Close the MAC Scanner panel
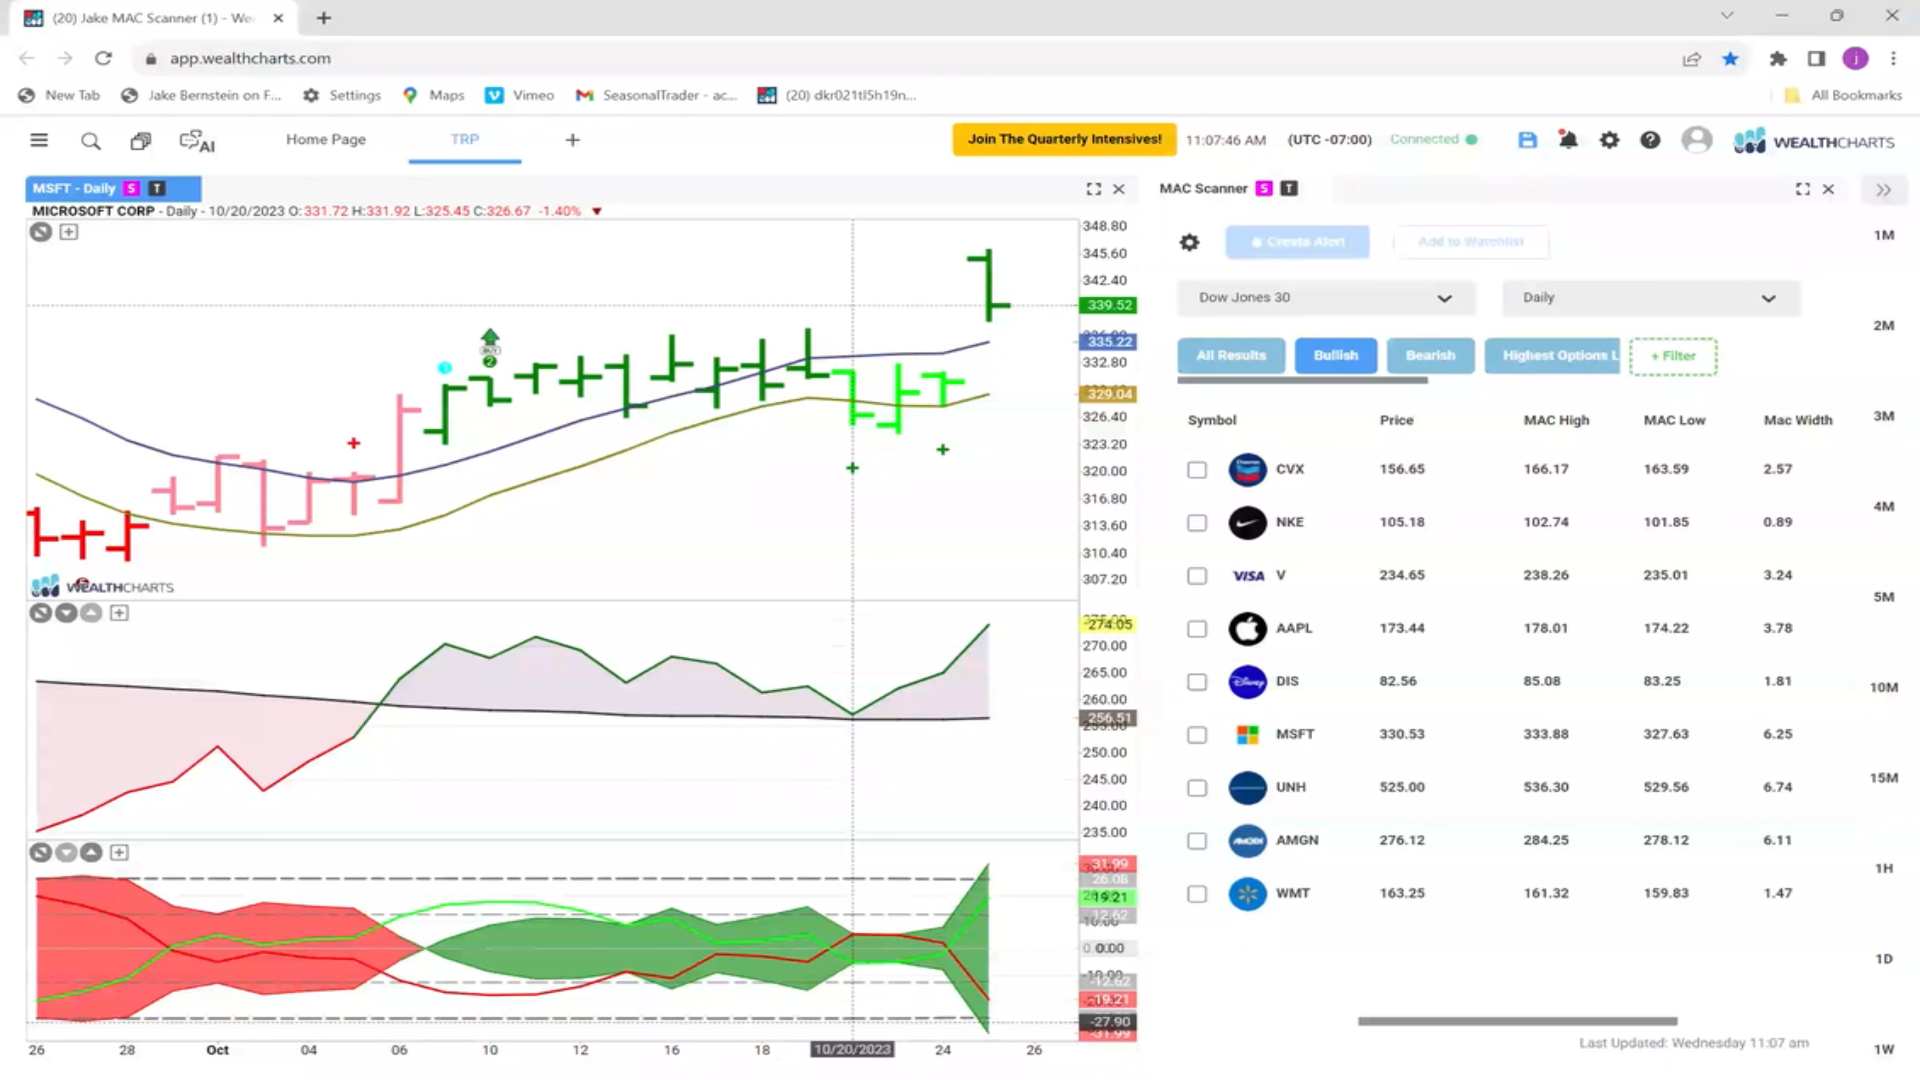The width and height of the screenshot is (1920, 1080). 1828,189
